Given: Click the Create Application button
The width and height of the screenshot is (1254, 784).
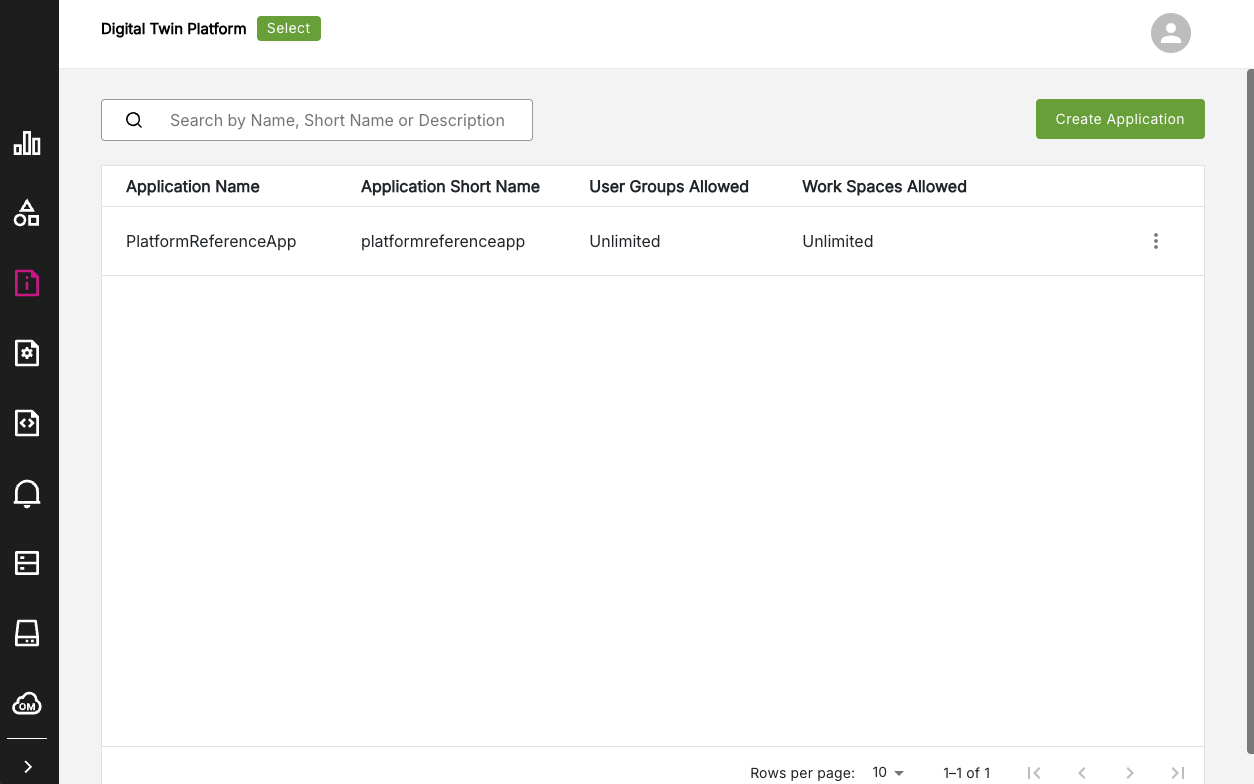Looking at the screenshot, I should pos(1119,119).
